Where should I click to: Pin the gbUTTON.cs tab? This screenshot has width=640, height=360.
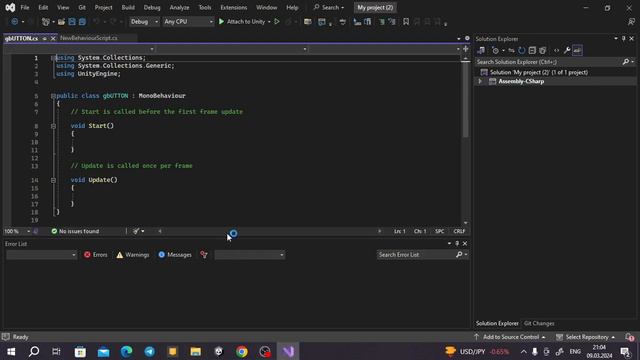pyautogui.click(x=44, y=38)
